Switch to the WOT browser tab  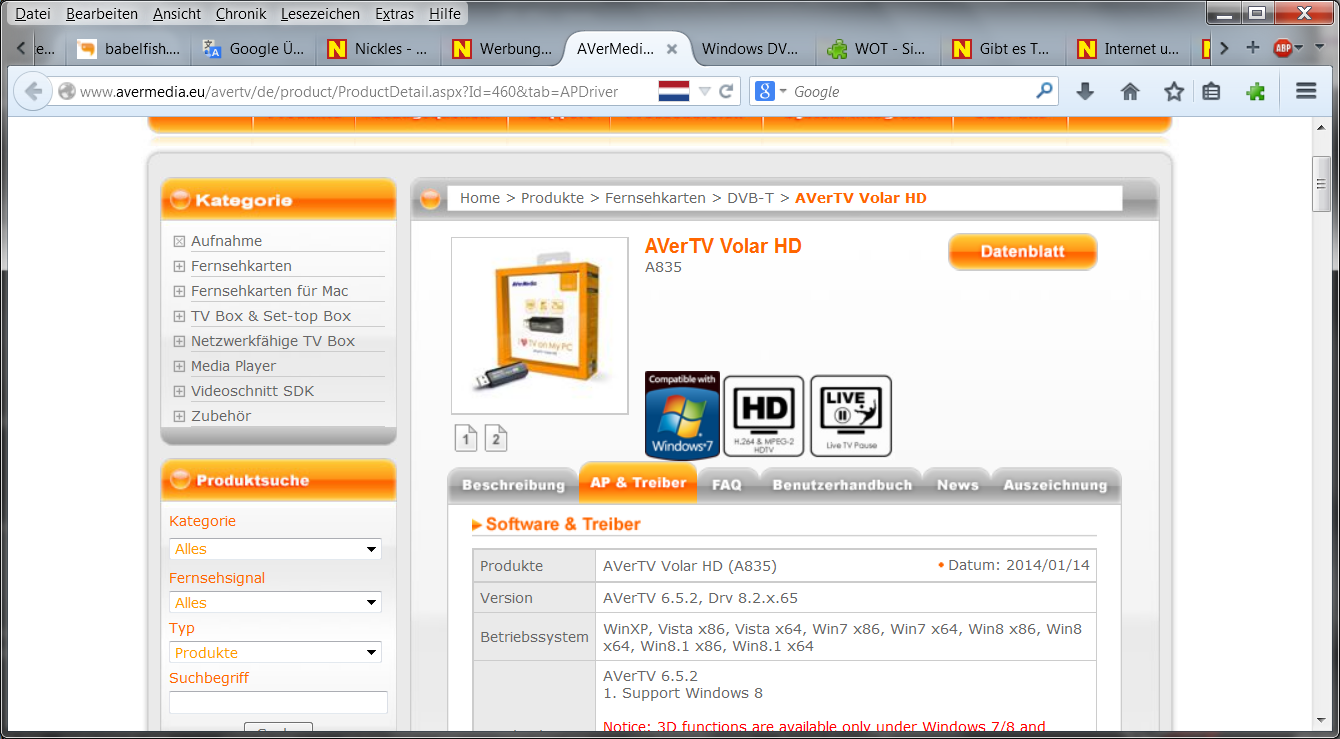[x=877, y=48]
